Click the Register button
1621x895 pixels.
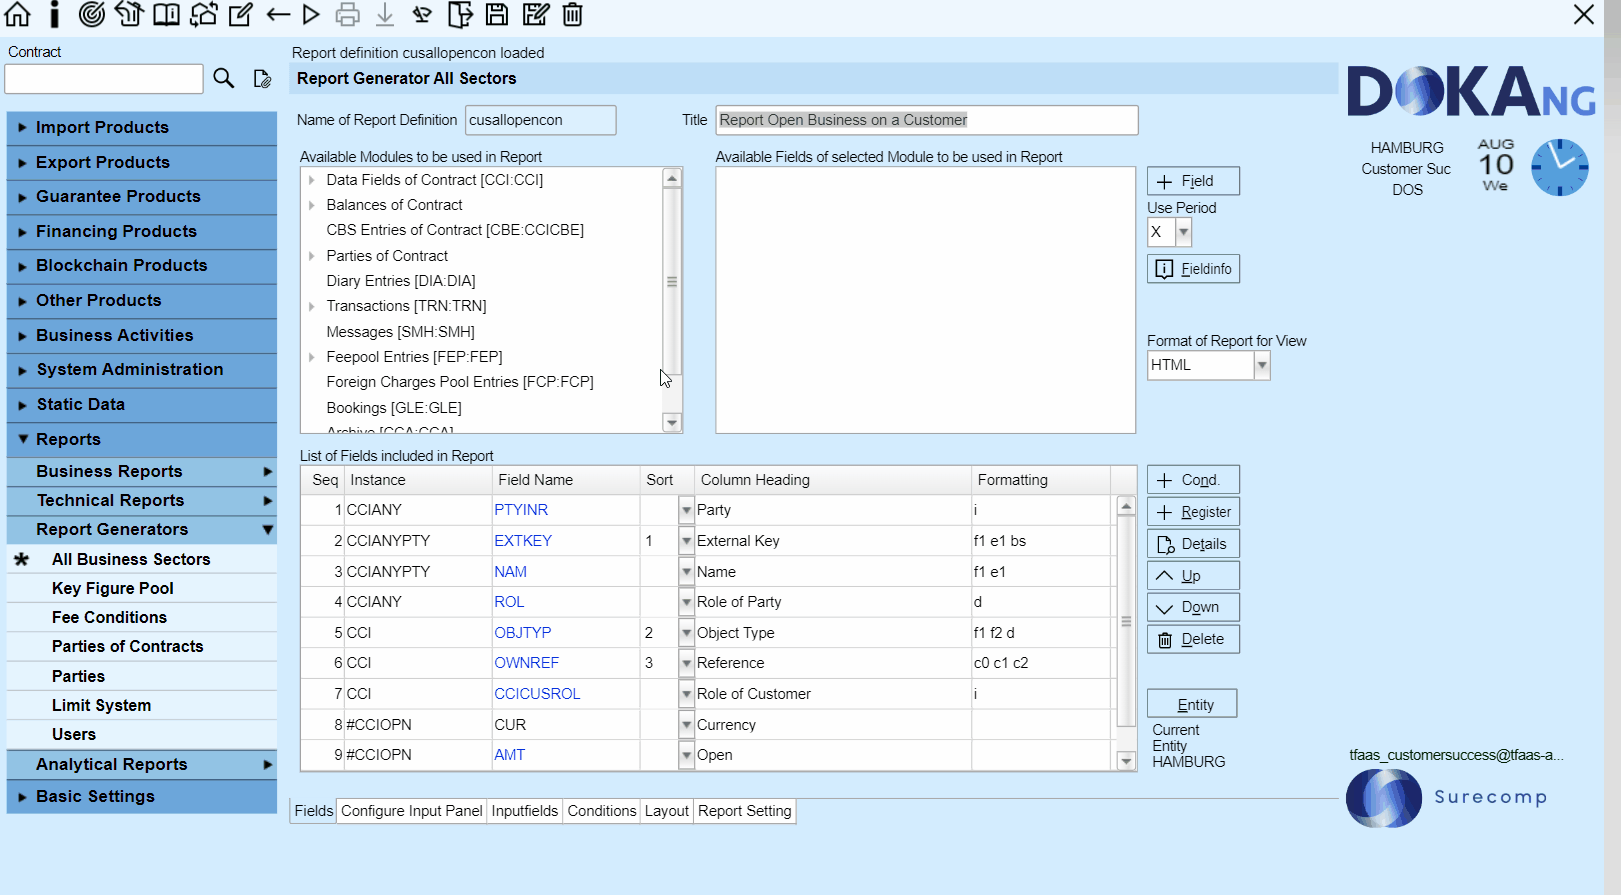pos(1193,512)
